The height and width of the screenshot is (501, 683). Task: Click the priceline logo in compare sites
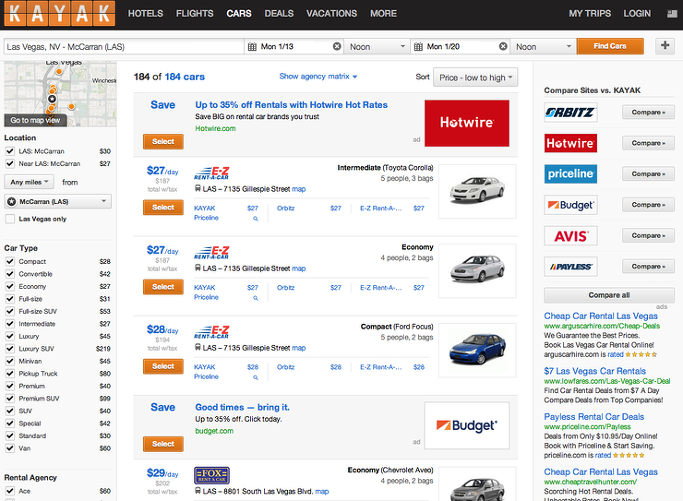570,174
